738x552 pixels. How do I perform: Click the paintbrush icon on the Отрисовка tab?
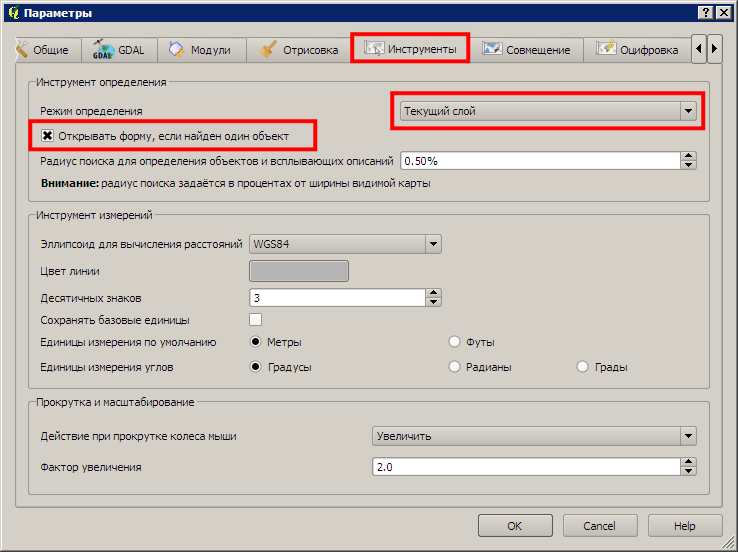[x=268, y=49]
